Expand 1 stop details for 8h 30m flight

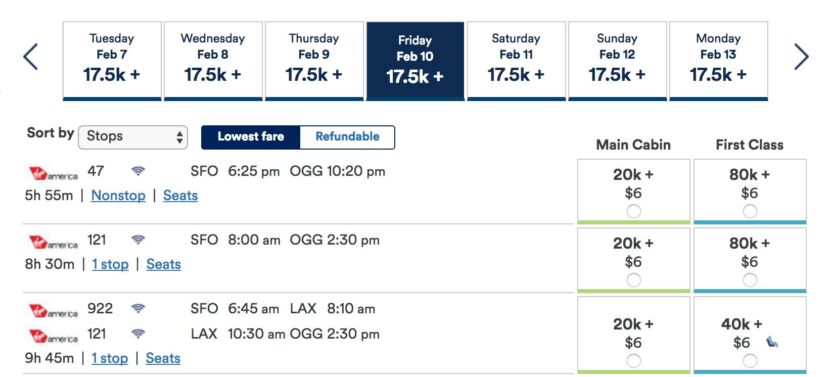[x=110, y=264]
